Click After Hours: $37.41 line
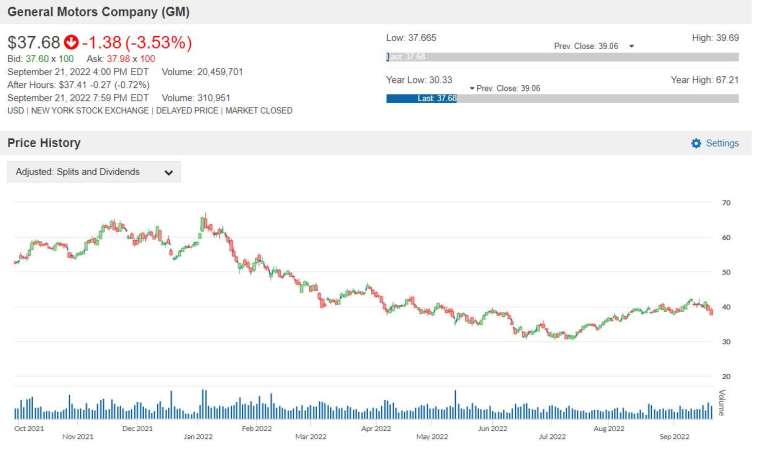The height and width of the screenshot is (454, 760). (x=79, y=86)
